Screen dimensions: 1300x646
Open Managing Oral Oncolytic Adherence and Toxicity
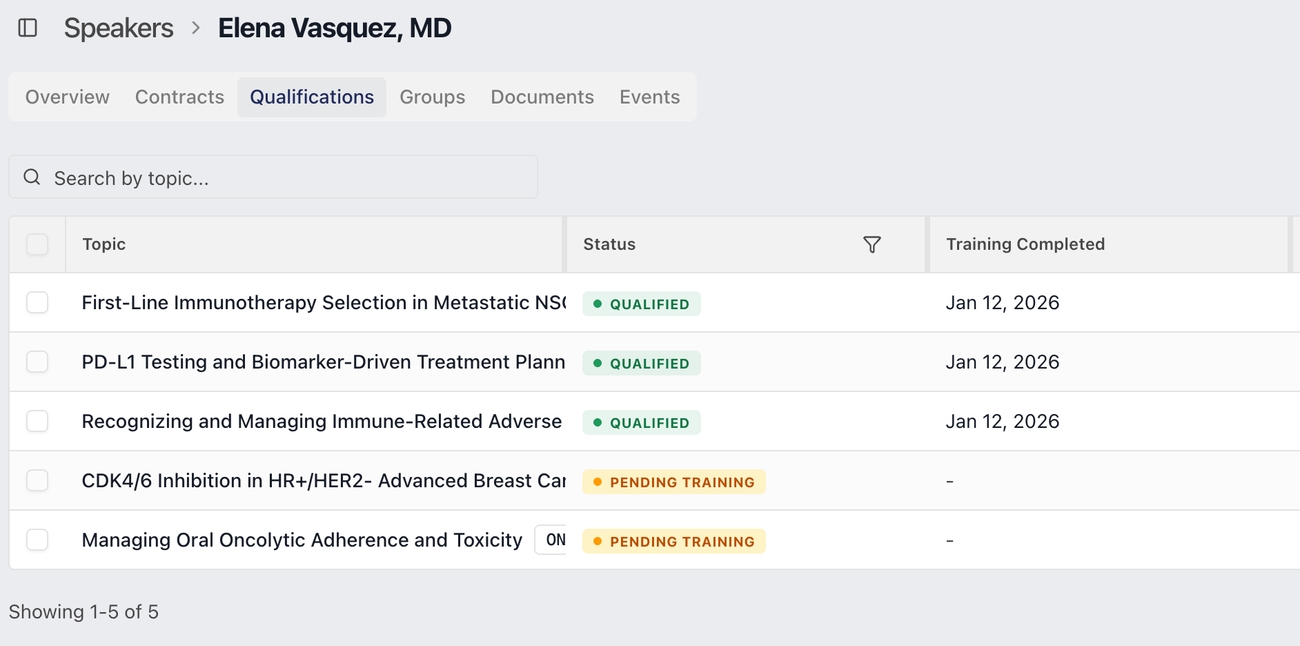tap(302, 540)
